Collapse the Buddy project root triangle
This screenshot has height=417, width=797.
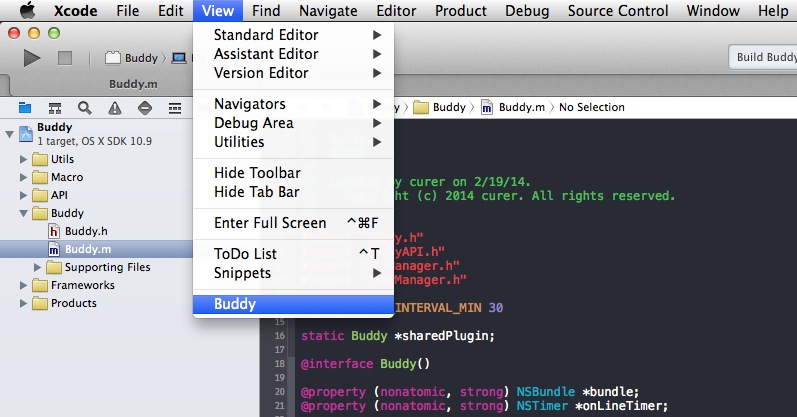pos(9,134)
